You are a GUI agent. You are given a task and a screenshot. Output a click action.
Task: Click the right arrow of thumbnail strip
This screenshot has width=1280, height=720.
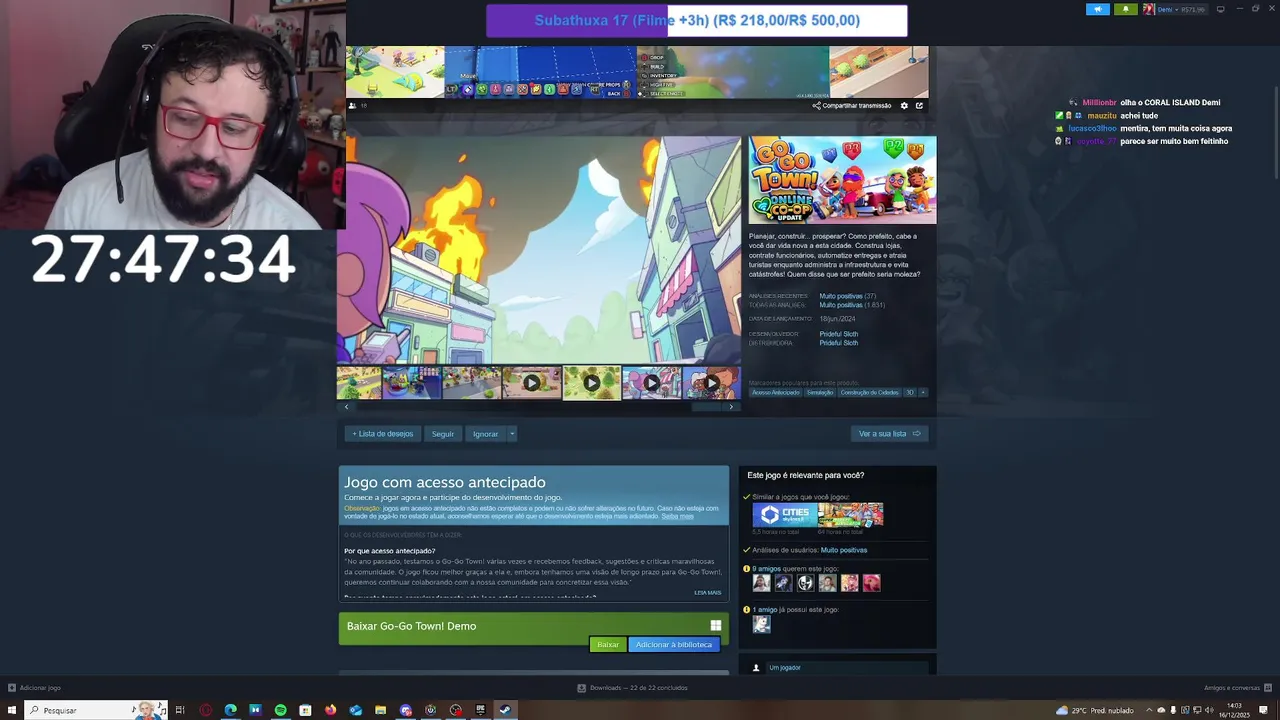tap(731, 407)
